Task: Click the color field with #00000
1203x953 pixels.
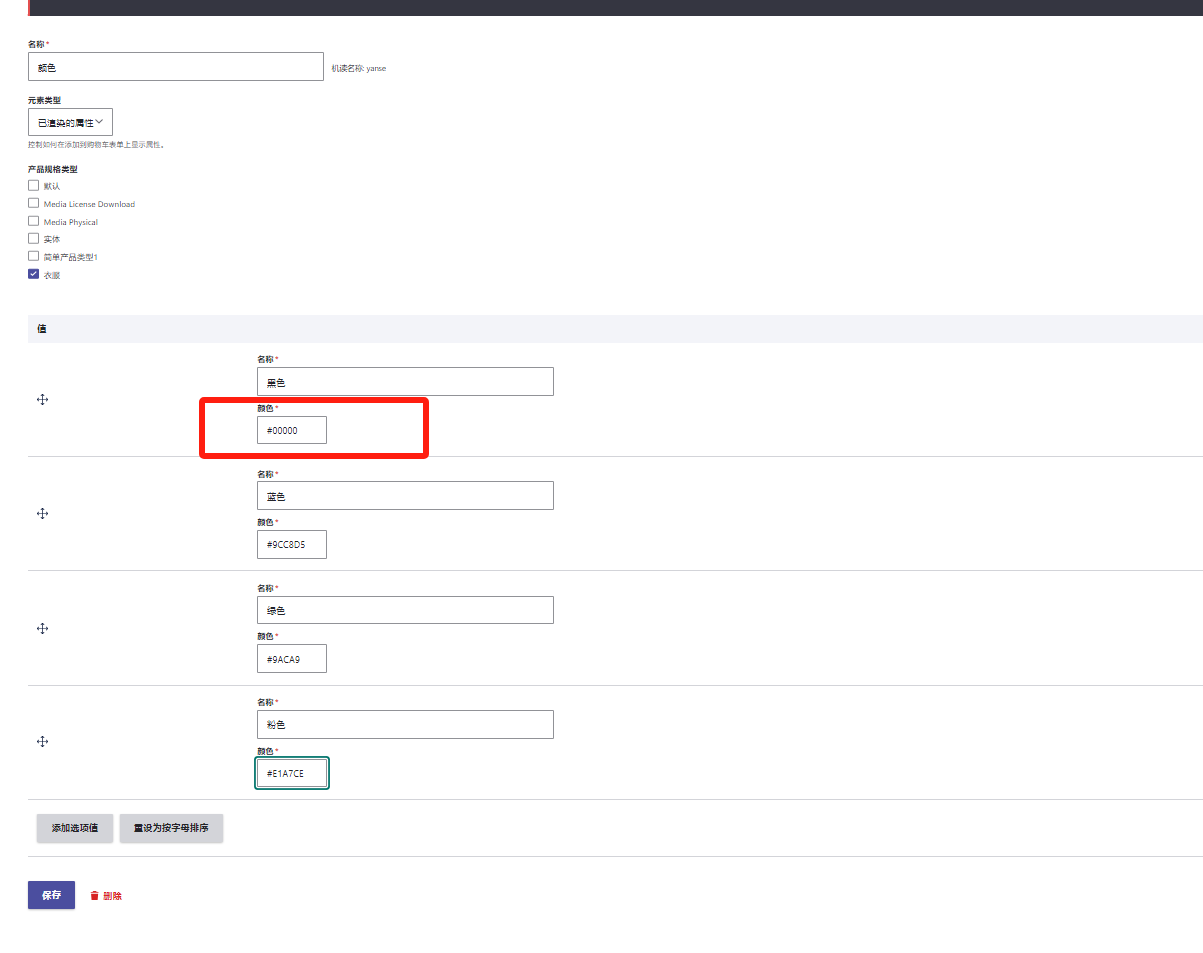Action: [292, 430]
